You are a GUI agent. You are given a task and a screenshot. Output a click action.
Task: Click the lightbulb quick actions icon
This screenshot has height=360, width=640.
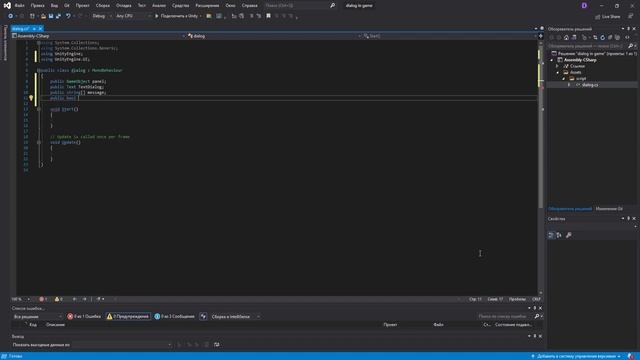point(31,98)
